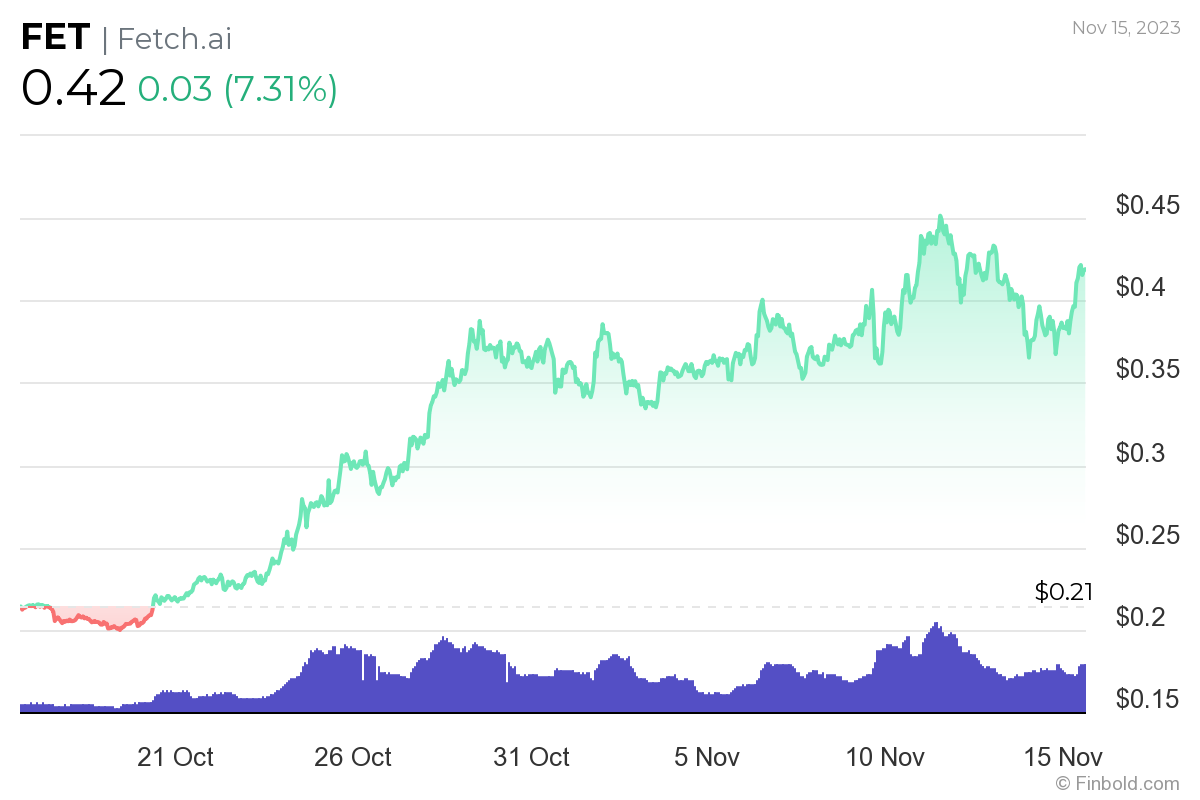
Task: Click the $0.3 price axis label
Action: 1143,453
